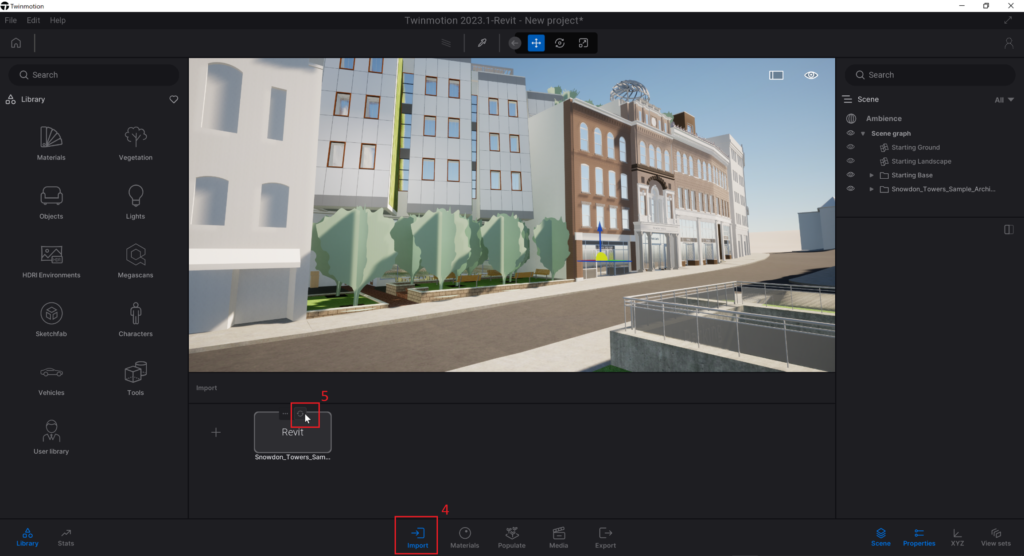1024x556 pixels.
Task: Open the Characters library category
Action: tap(135, 319)
